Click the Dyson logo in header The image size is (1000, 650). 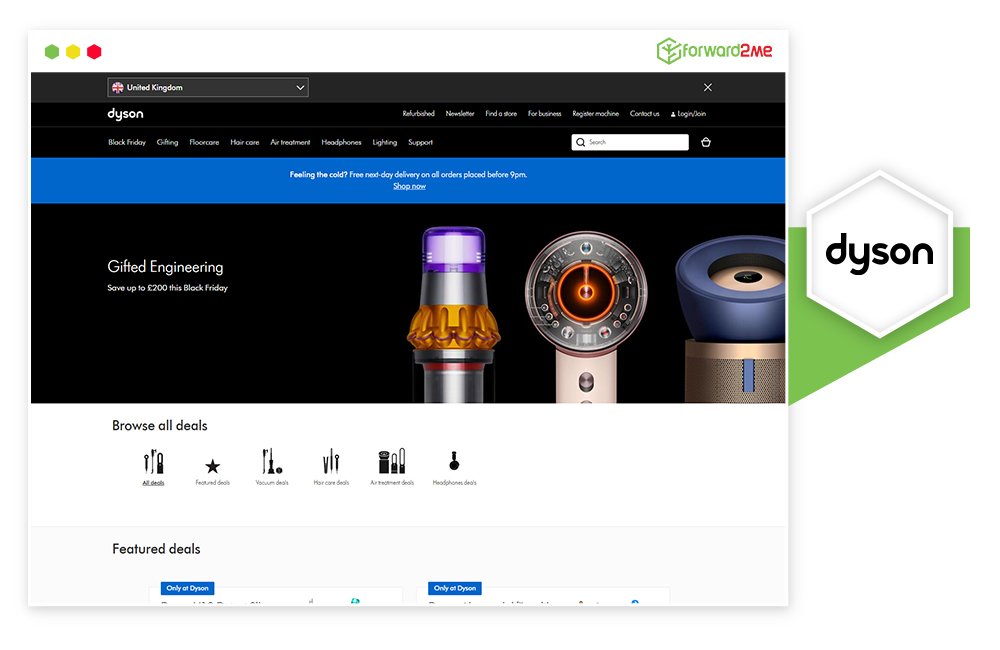point(126,114)
